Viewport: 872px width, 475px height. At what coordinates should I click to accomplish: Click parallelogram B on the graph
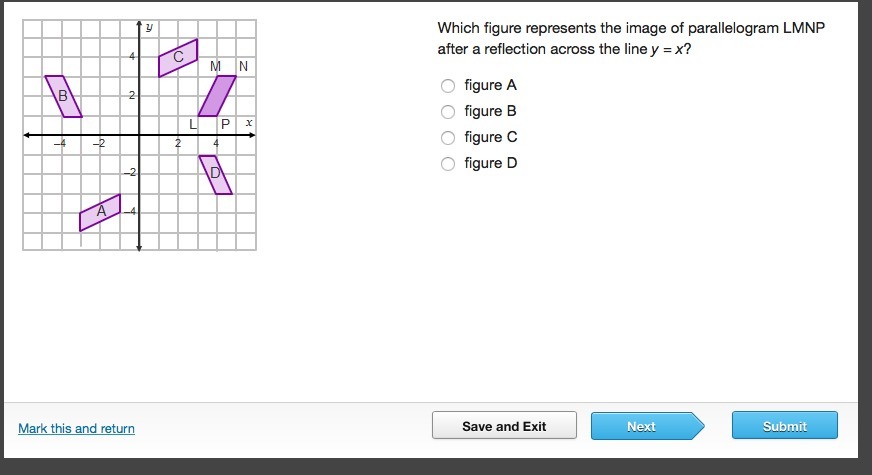tap(63, 96)
